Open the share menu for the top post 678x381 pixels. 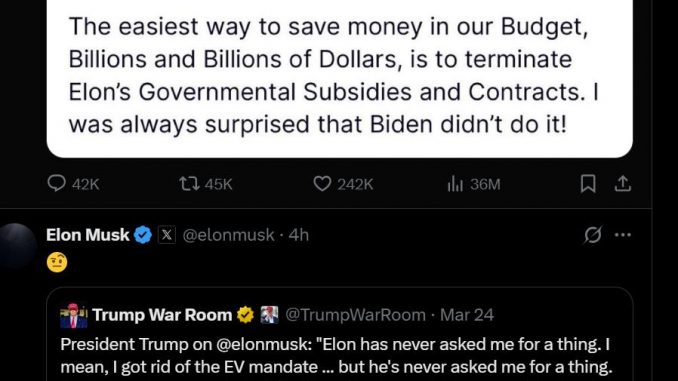point(623,184)
